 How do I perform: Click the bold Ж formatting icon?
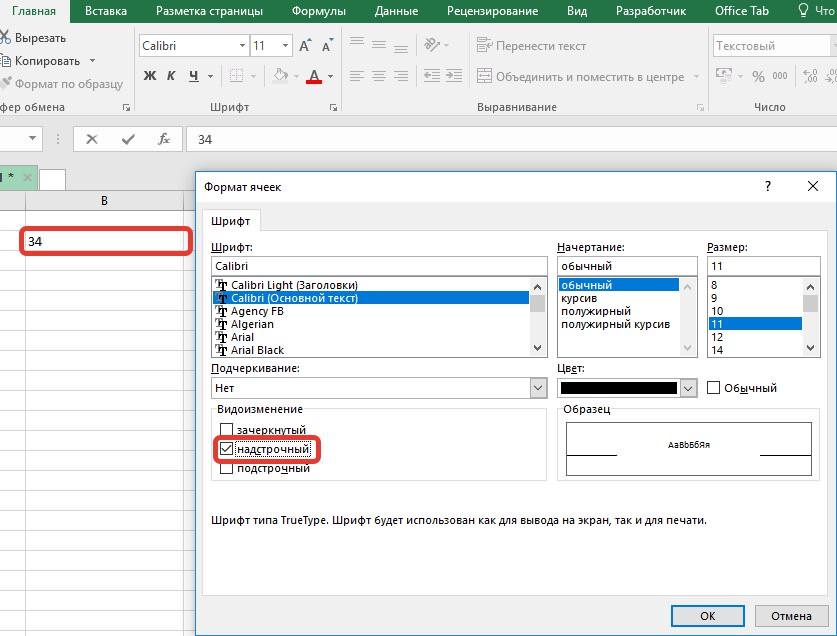pos(150,76)
